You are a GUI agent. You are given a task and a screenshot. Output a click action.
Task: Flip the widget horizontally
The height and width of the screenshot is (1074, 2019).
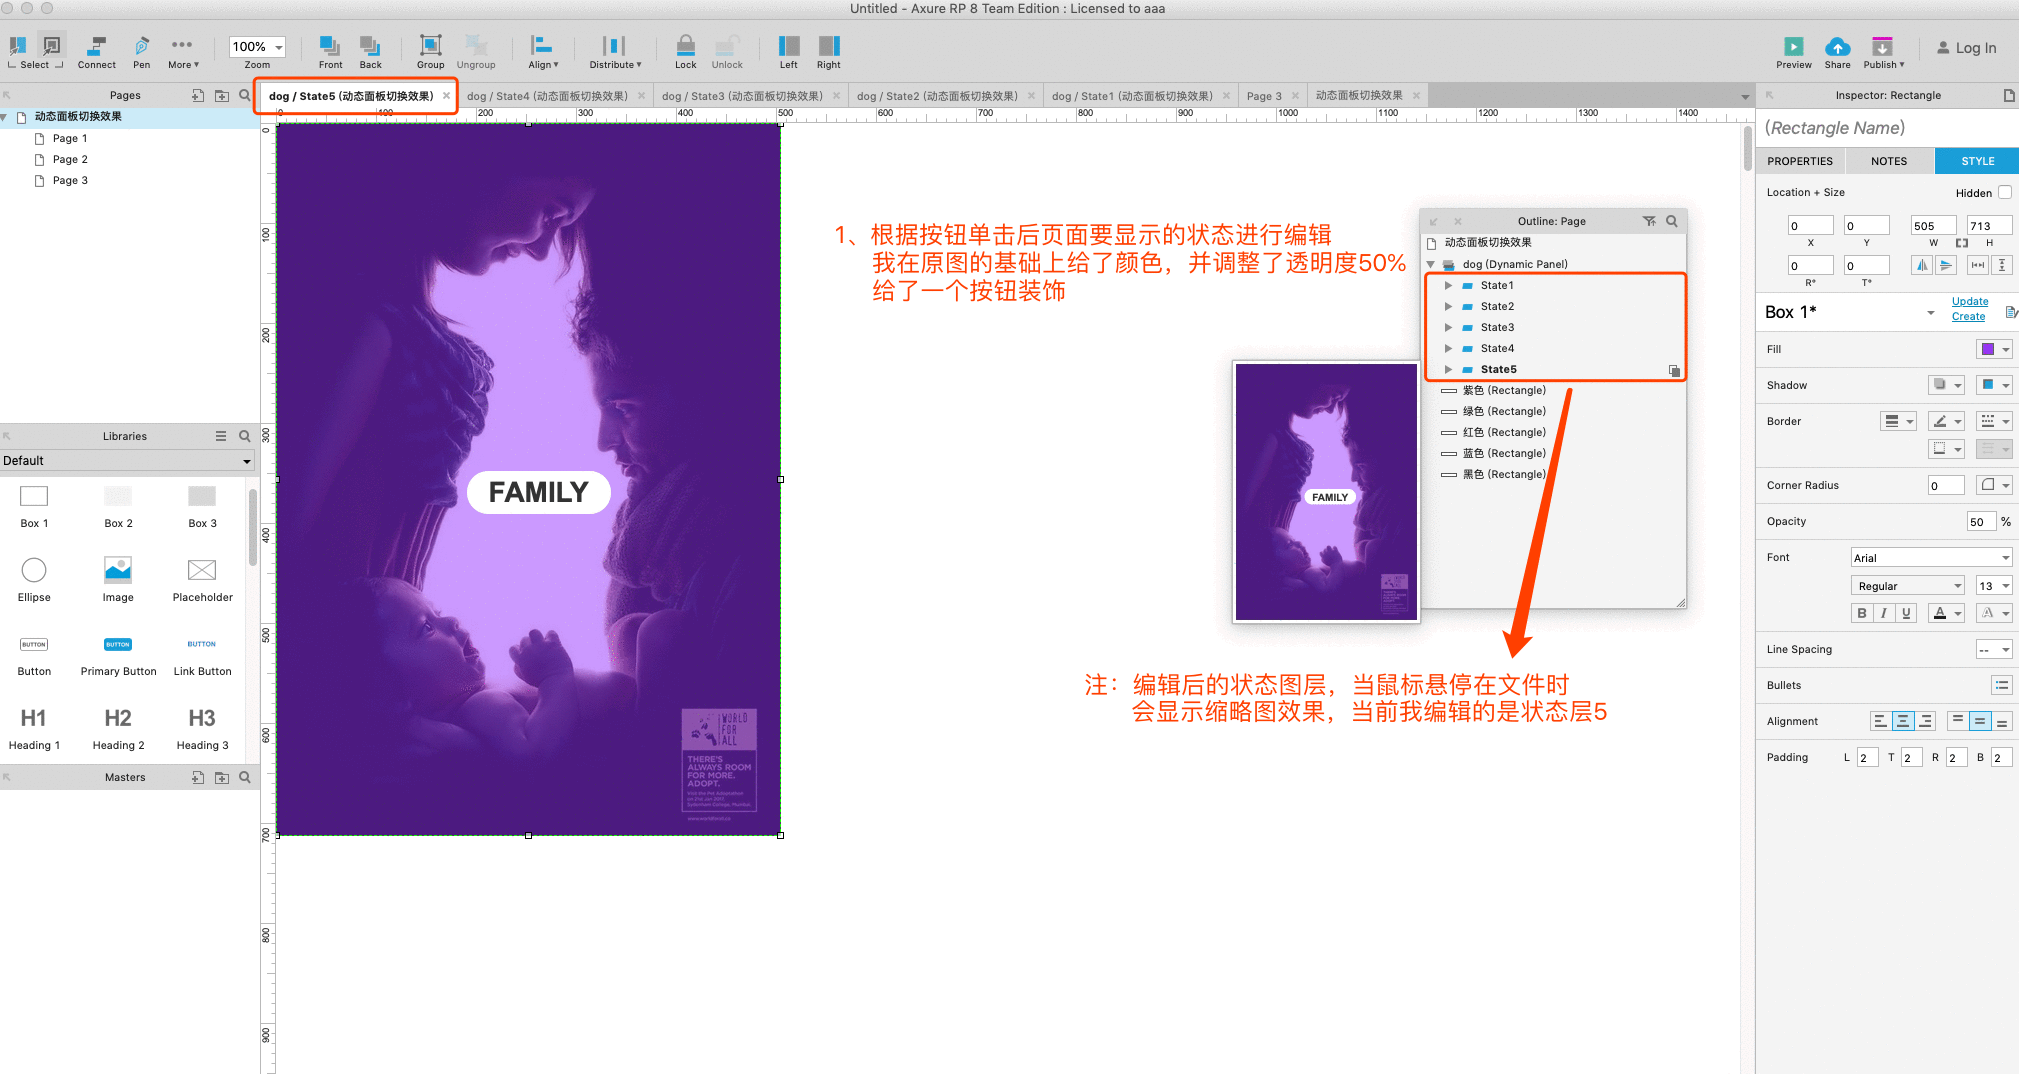point(1922,265)
